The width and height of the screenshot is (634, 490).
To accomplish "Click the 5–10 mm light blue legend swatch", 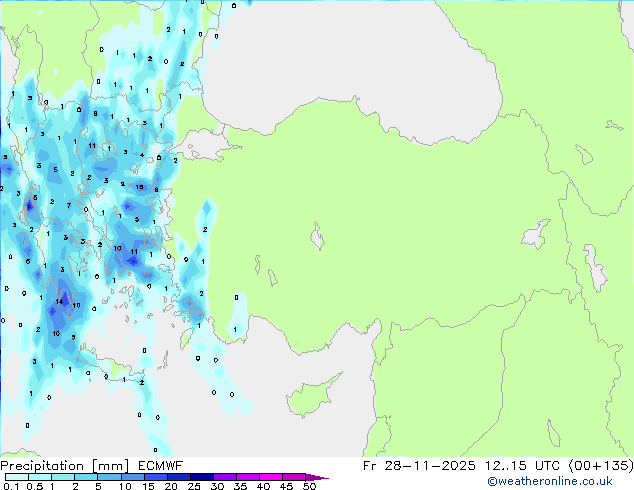I will click(109, 477).
